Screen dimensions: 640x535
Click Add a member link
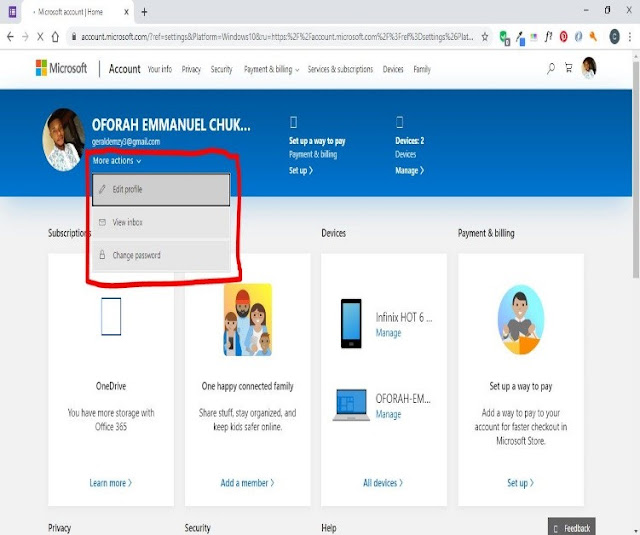pos(247,483)
